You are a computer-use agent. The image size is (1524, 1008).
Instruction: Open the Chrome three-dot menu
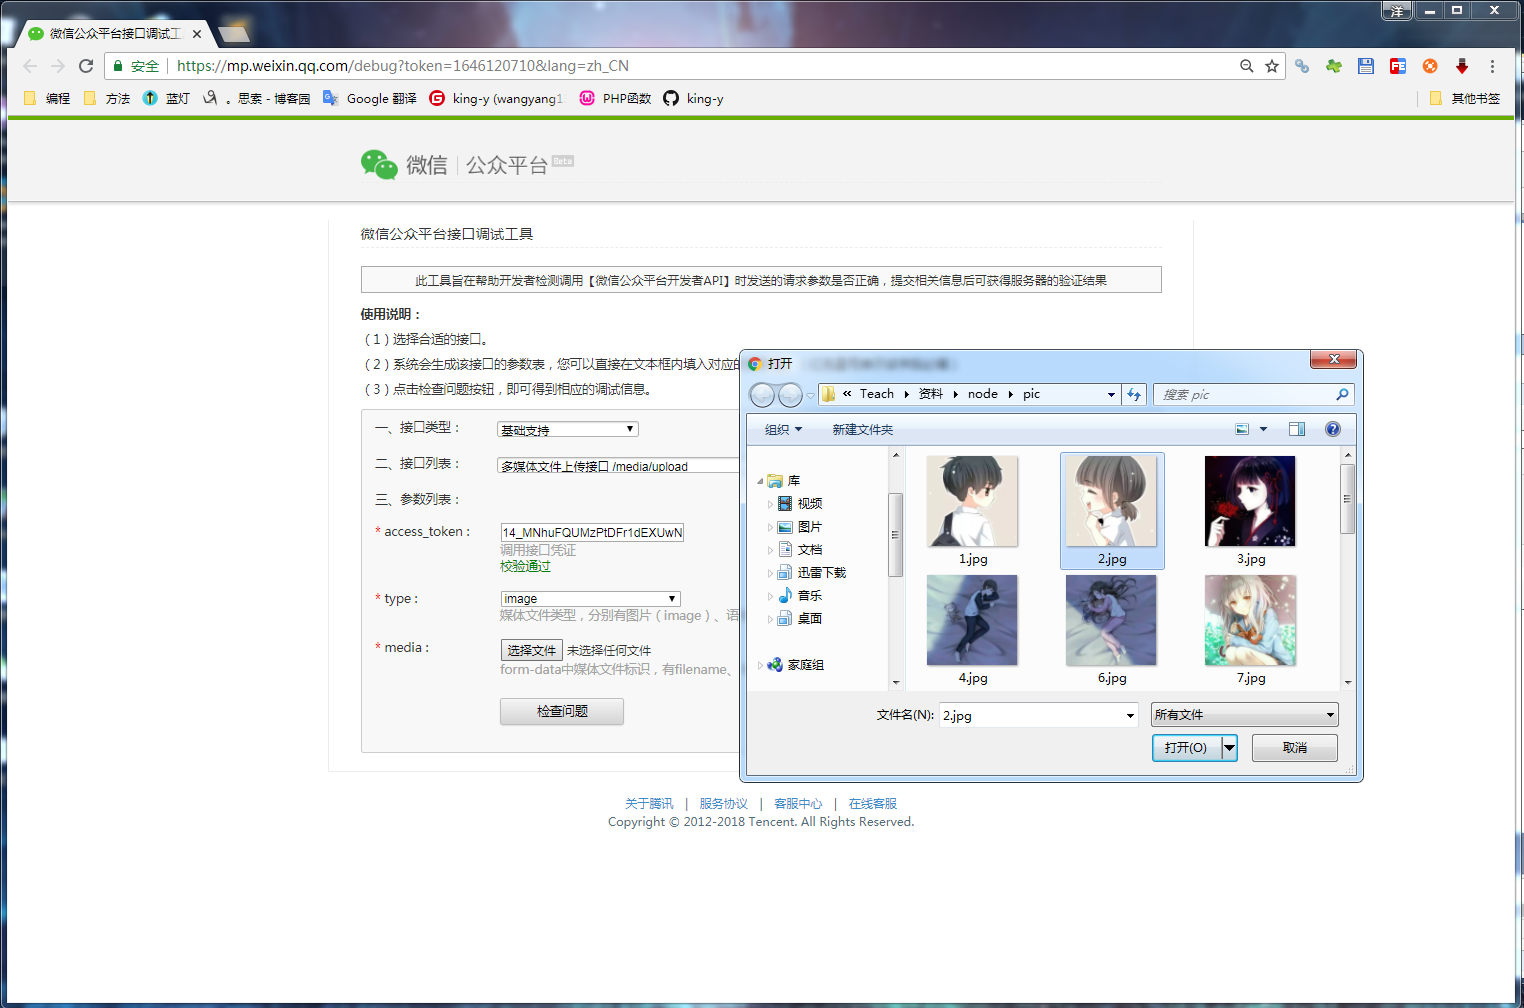tap(1492, 66)
